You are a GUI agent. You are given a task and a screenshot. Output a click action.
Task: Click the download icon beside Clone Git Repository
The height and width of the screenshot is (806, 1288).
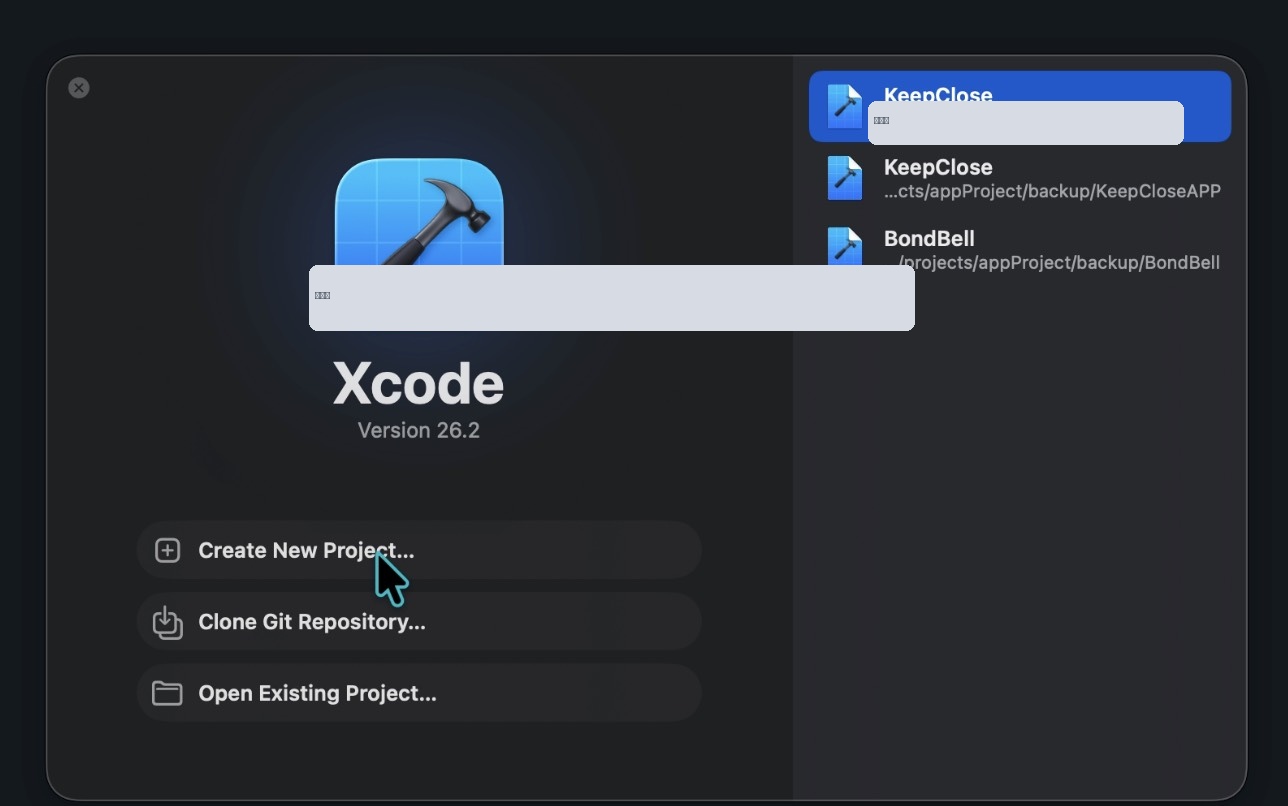tap(167, 622)
